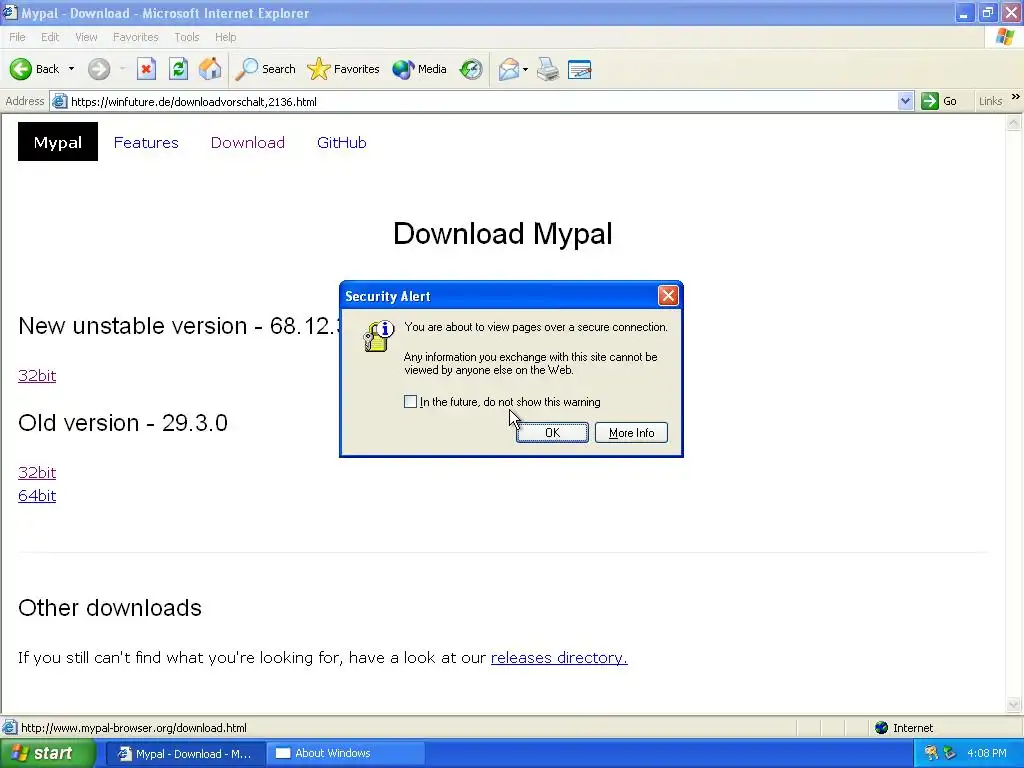Click OK in the Security Alert dialog
1024x768 pixels.
552,432
